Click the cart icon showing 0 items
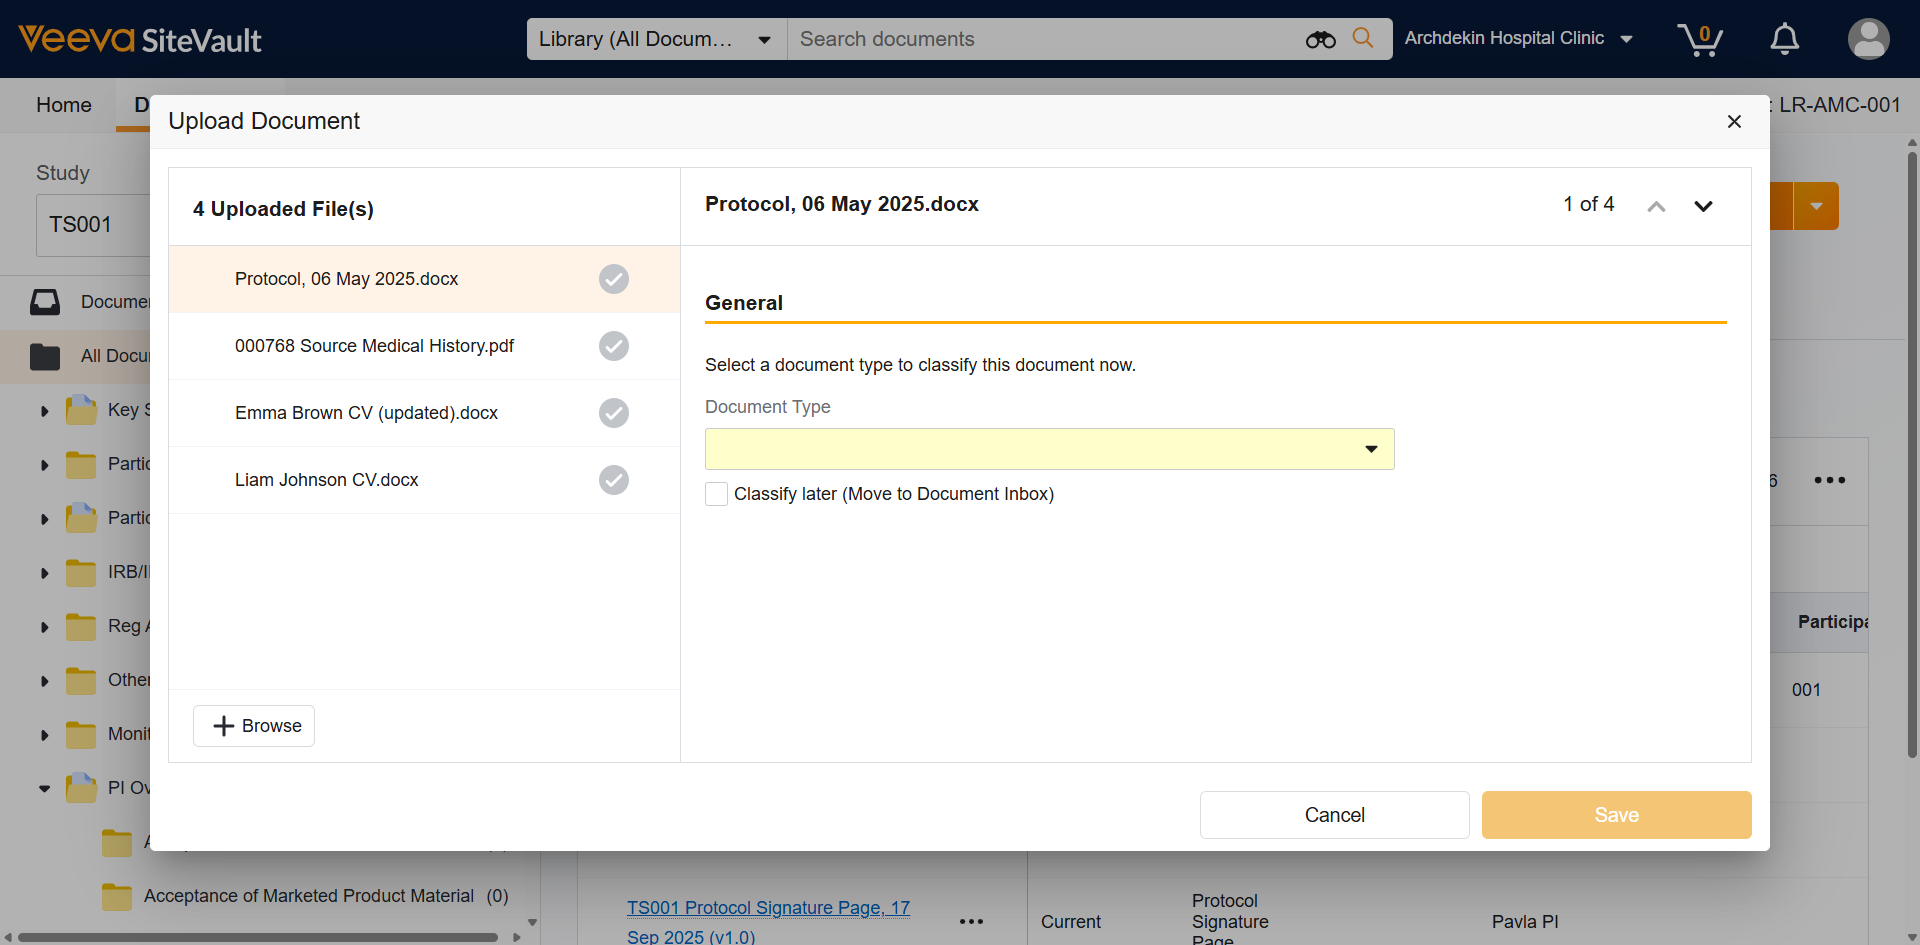 point(1700,39)
